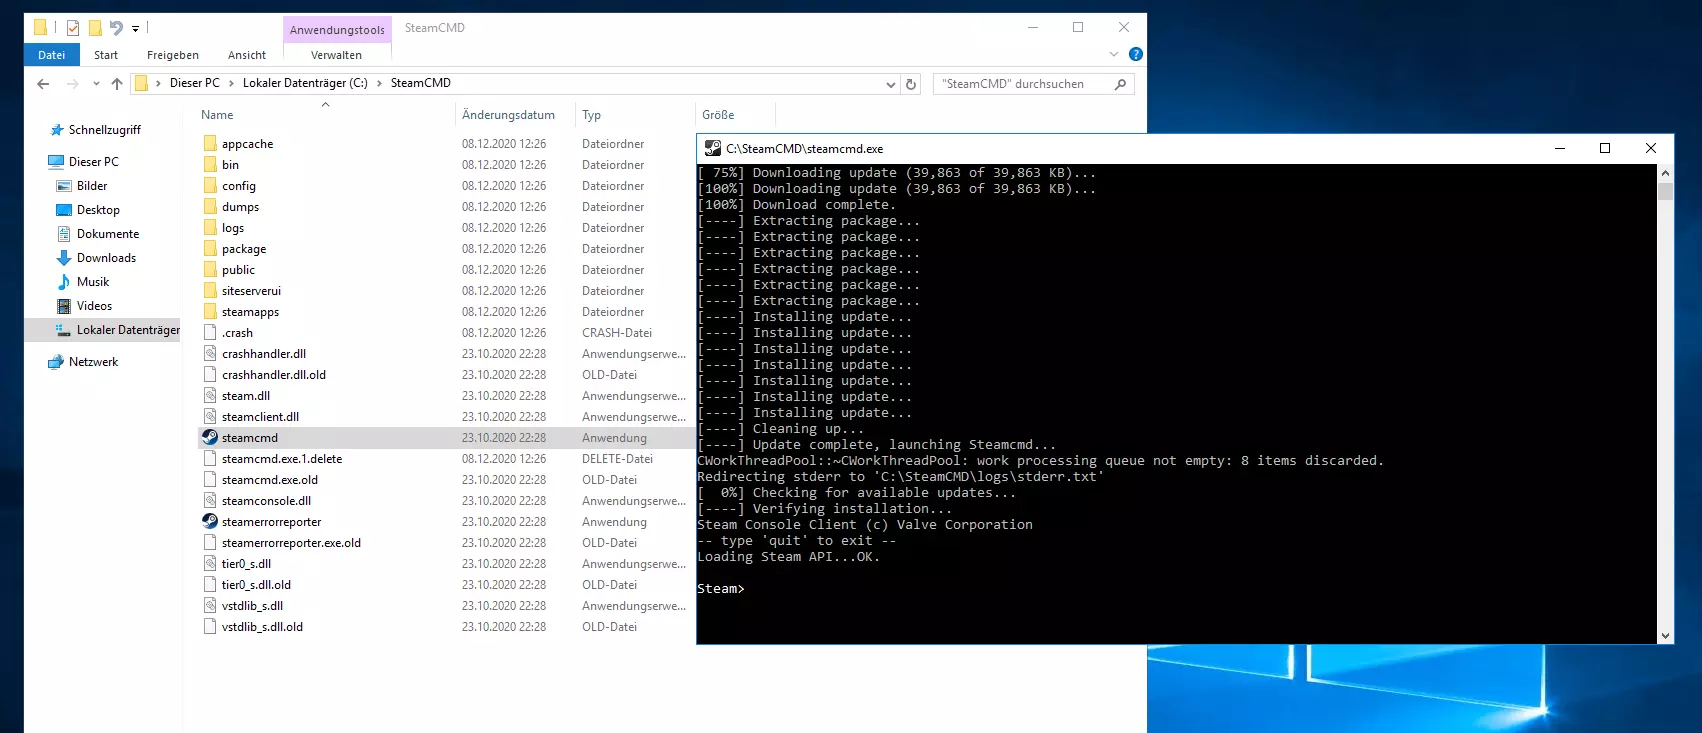The height and width of the screenshot is (733, 1702).
Task: Open Bilder in navigation pane
Action: [92, 185]
